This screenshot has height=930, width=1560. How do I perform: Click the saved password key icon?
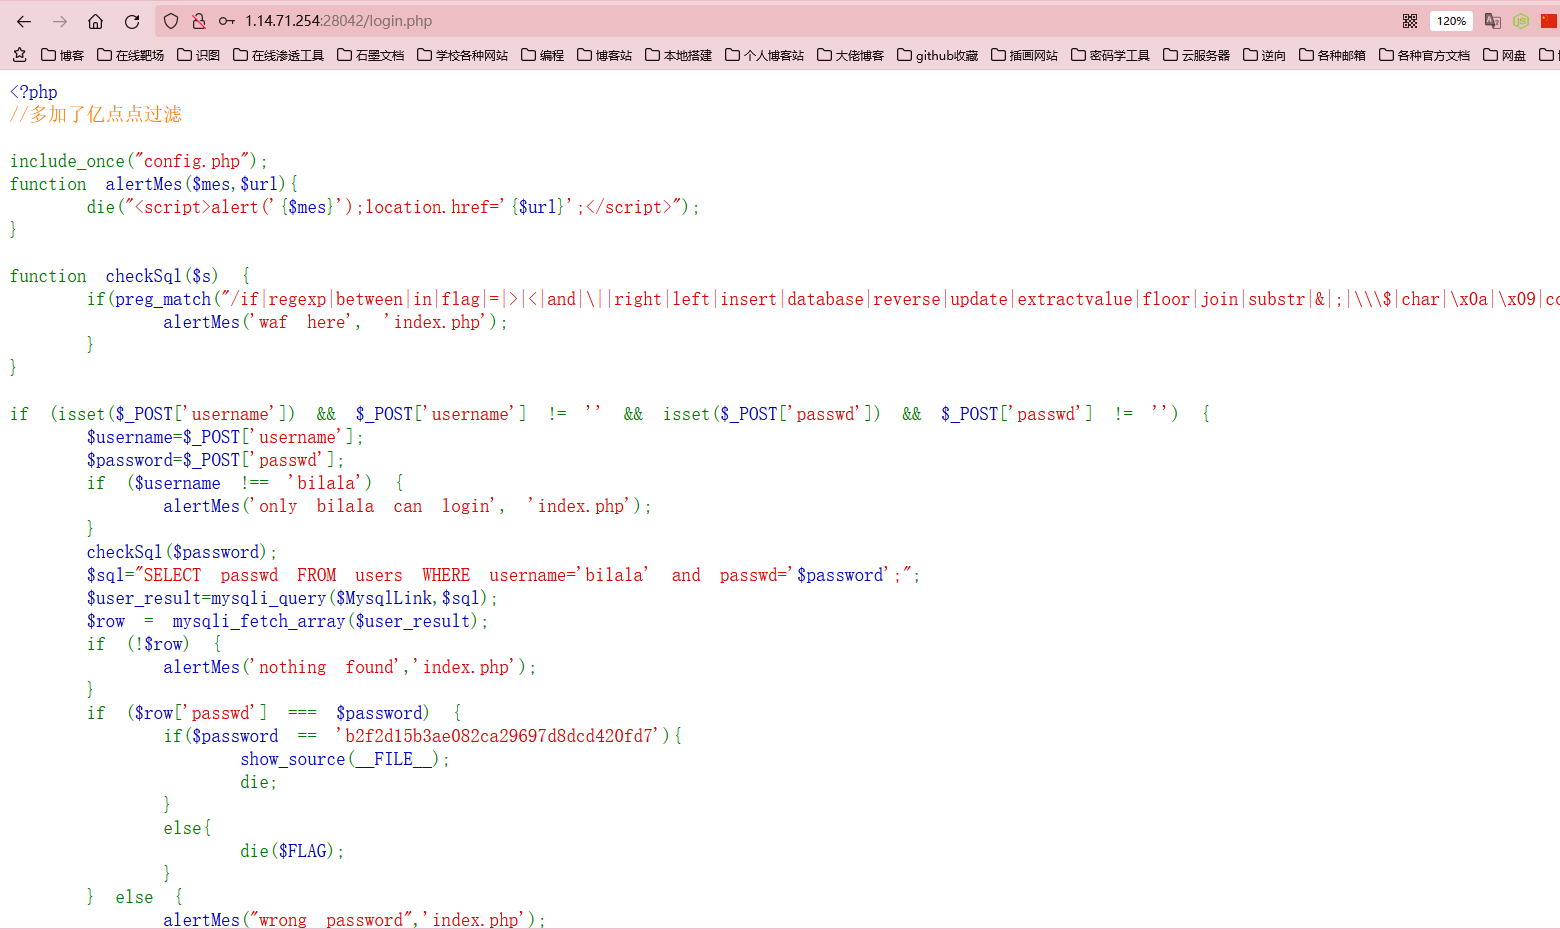pos(227,21)
